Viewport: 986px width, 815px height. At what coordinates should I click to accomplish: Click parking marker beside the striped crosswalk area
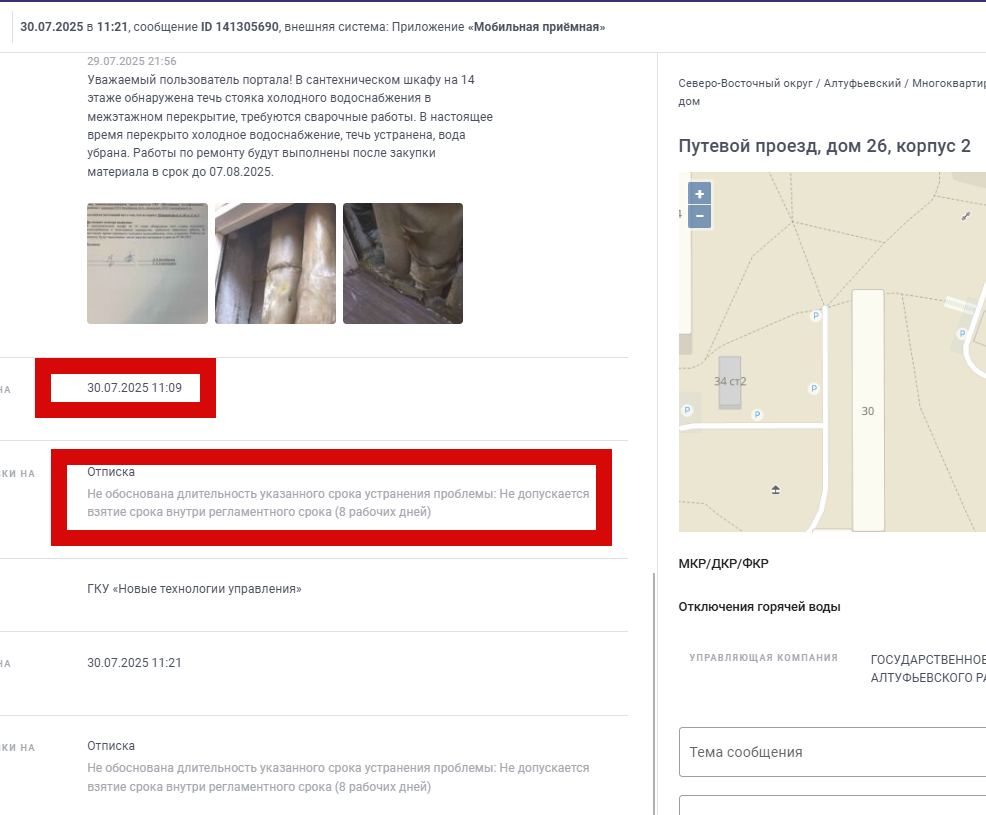point(961,334)
